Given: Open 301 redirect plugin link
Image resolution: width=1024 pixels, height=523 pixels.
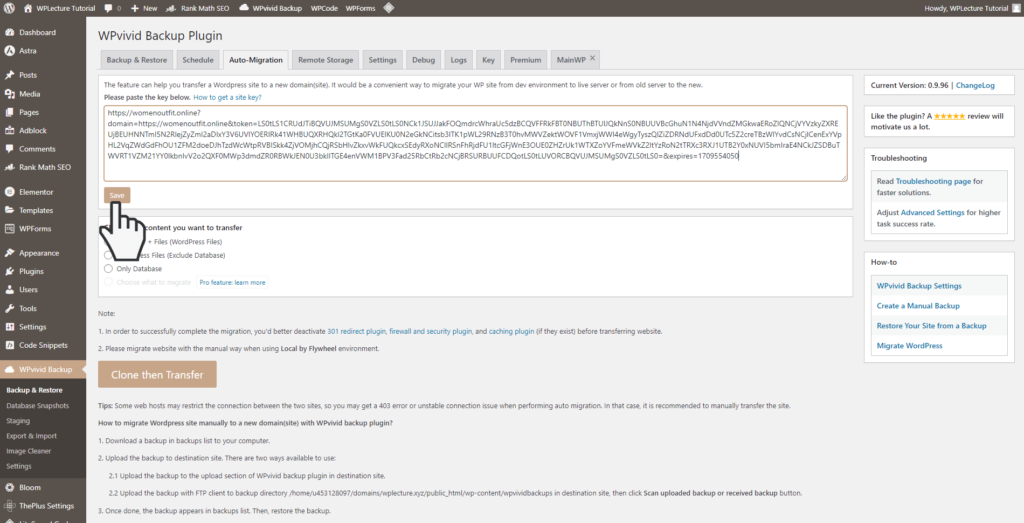Looking at the screenshot, I should pos(357,332).
